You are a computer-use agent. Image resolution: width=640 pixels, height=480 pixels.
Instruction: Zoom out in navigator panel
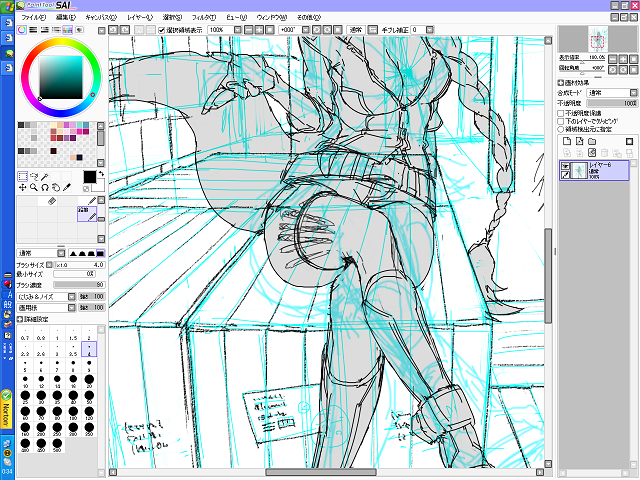pos(613,59)
